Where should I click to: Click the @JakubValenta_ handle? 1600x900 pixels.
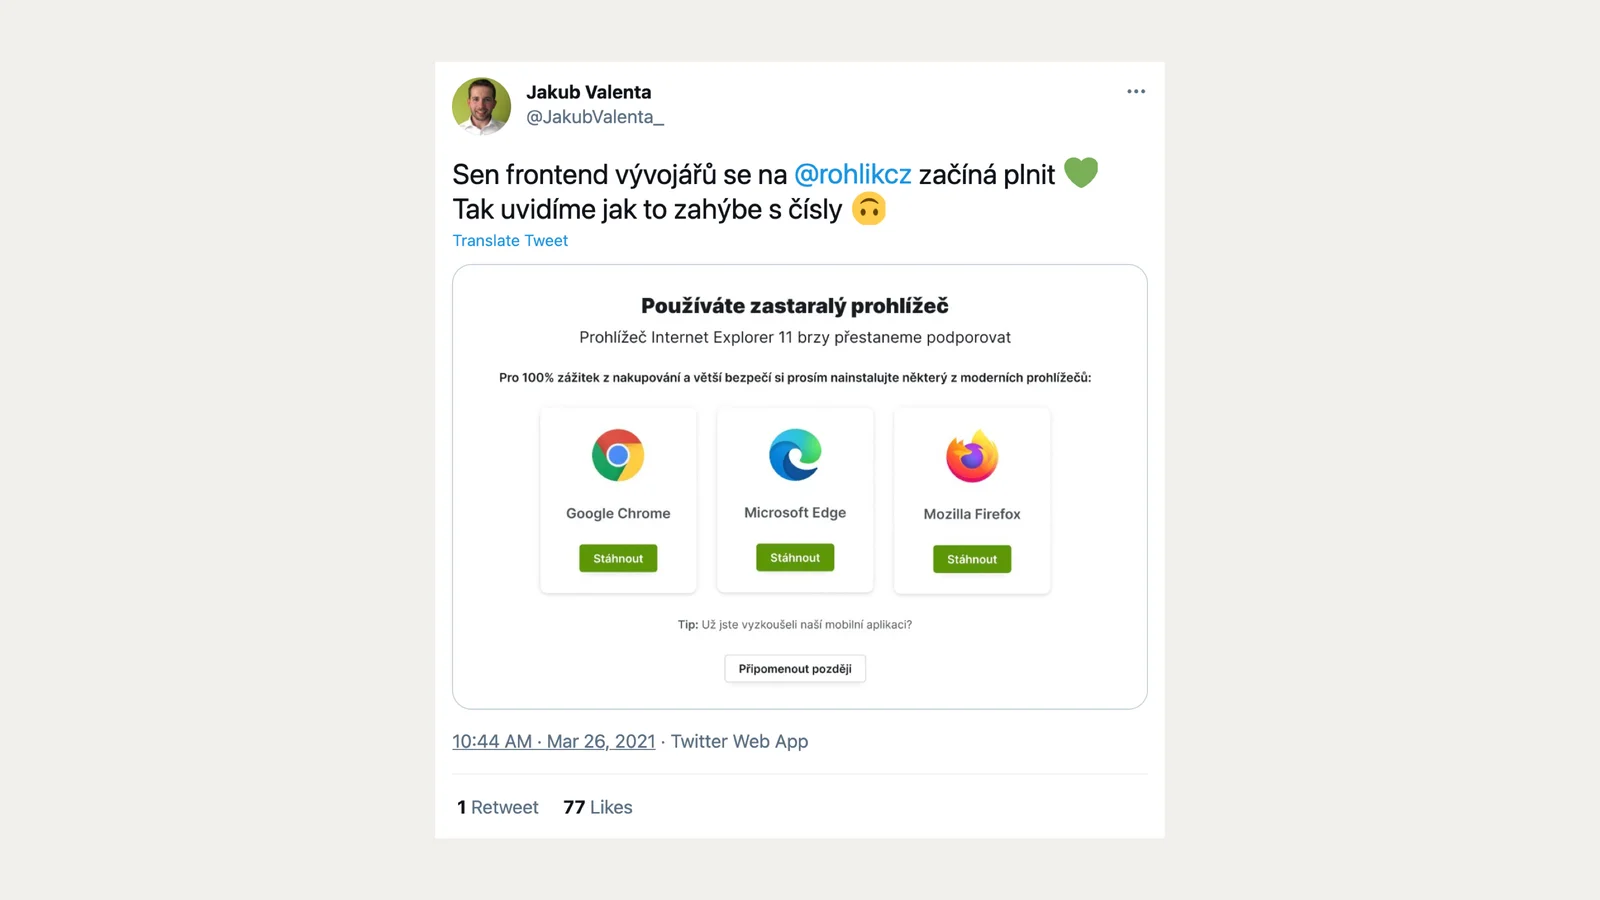[594, 117]
